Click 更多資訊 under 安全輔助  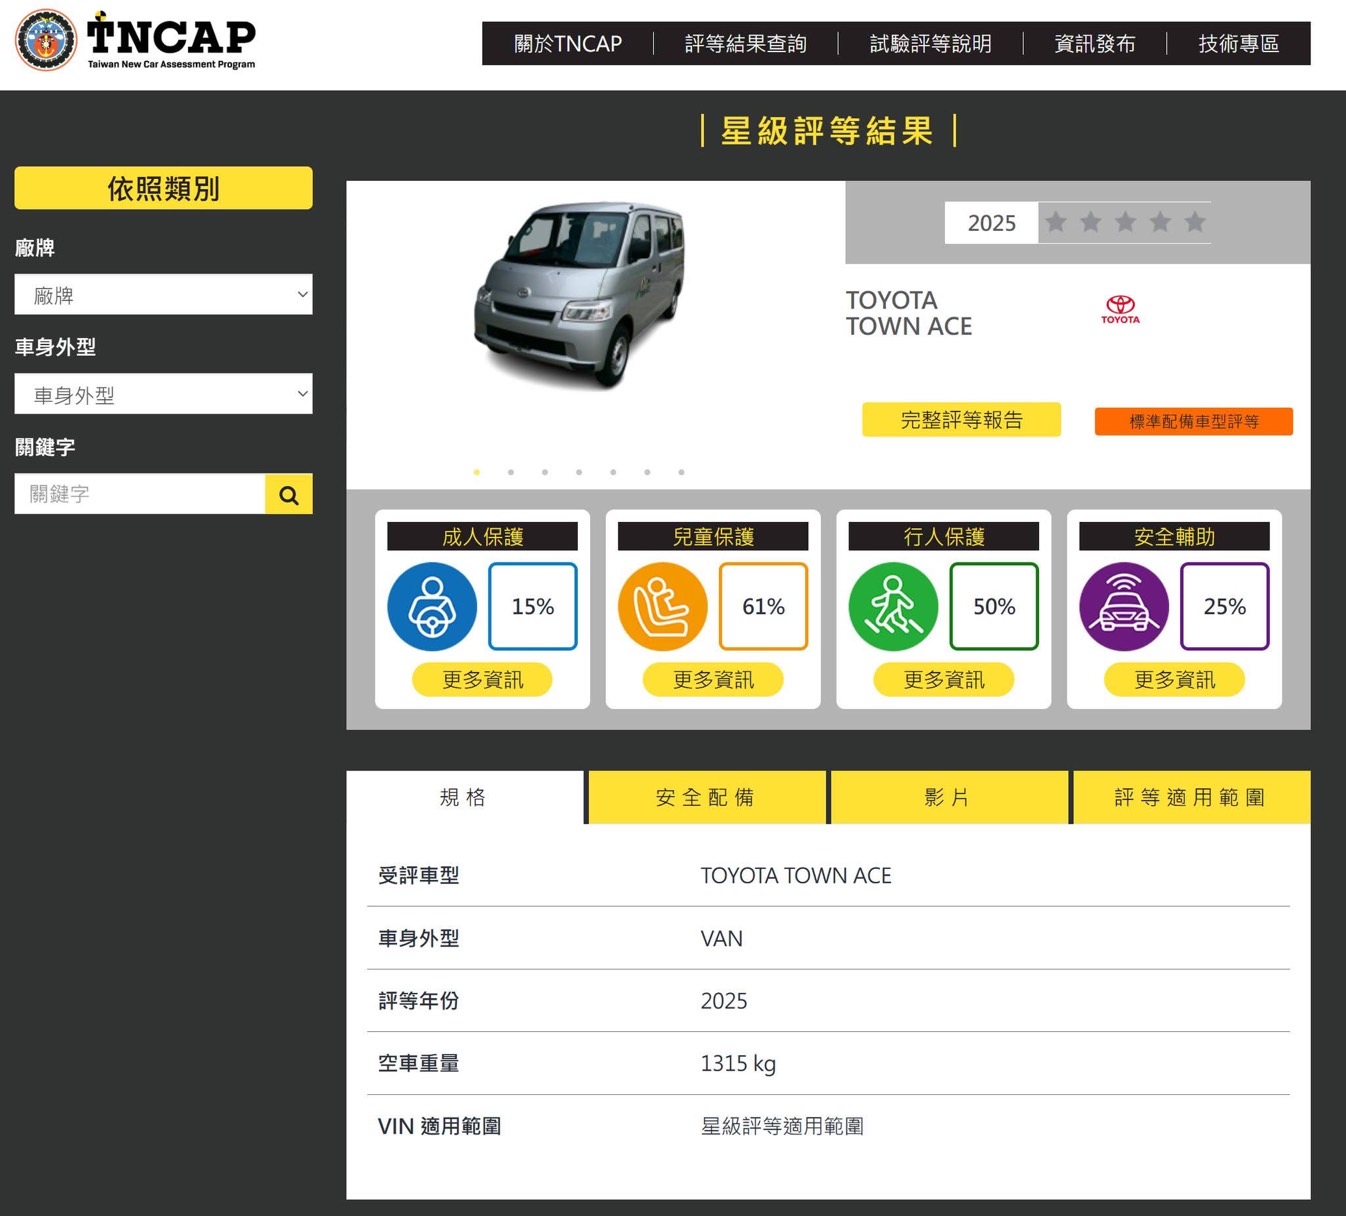(x=1175, y=680)
